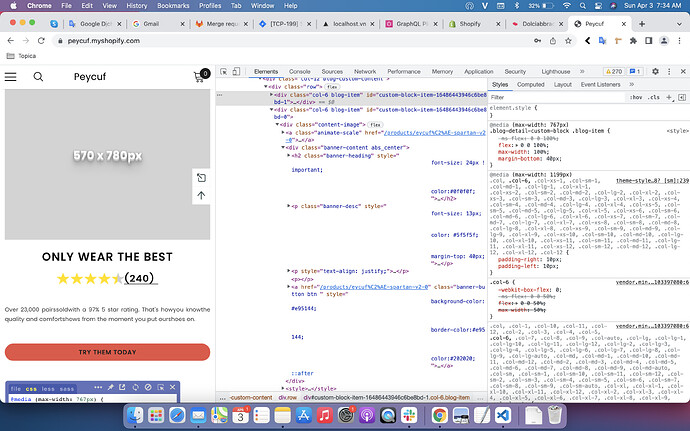Pin the CSS overlay panel

pyautogui.click(x=110, y=387)
